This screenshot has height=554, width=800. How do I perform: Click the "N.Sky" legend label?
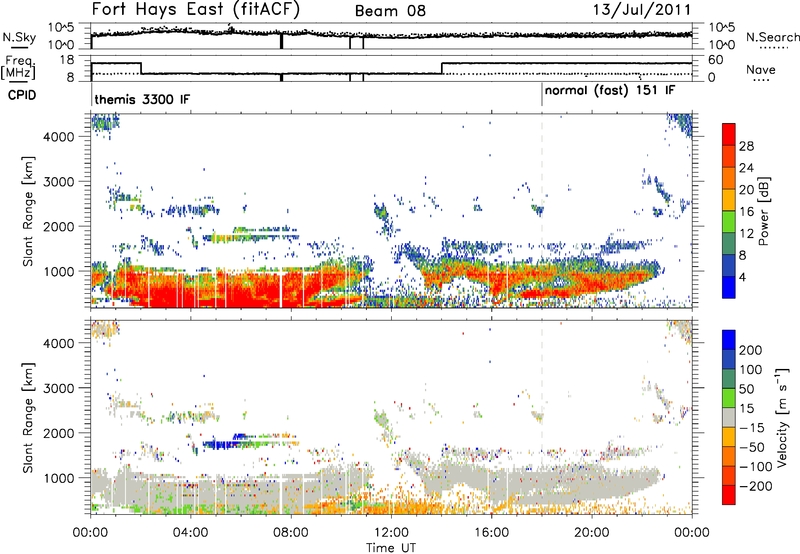point(19,37)
